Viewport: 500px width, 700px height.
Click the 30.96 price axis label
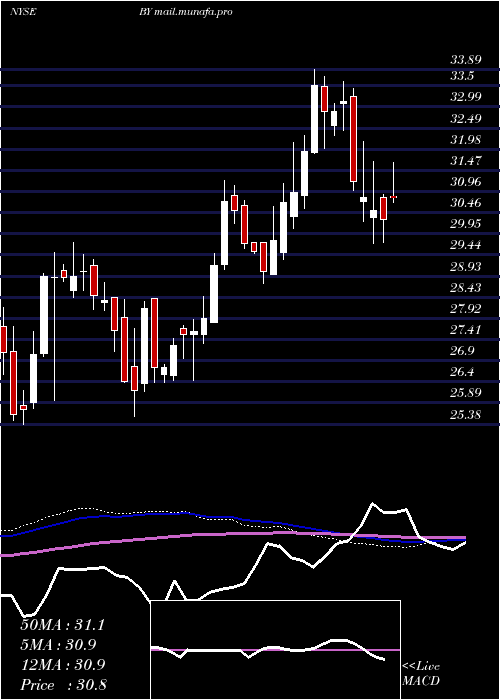466,182
